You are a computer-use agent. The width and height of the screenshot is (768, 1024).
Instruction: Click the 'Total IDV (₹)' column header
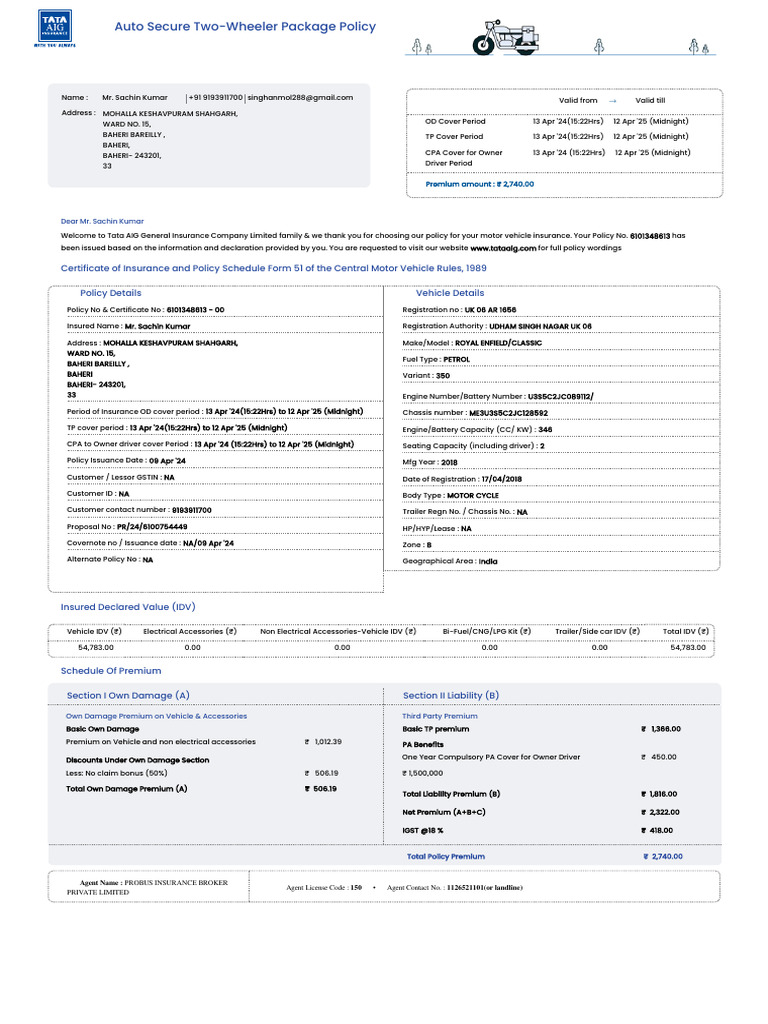pyautogui.click(x=686, y=632)
